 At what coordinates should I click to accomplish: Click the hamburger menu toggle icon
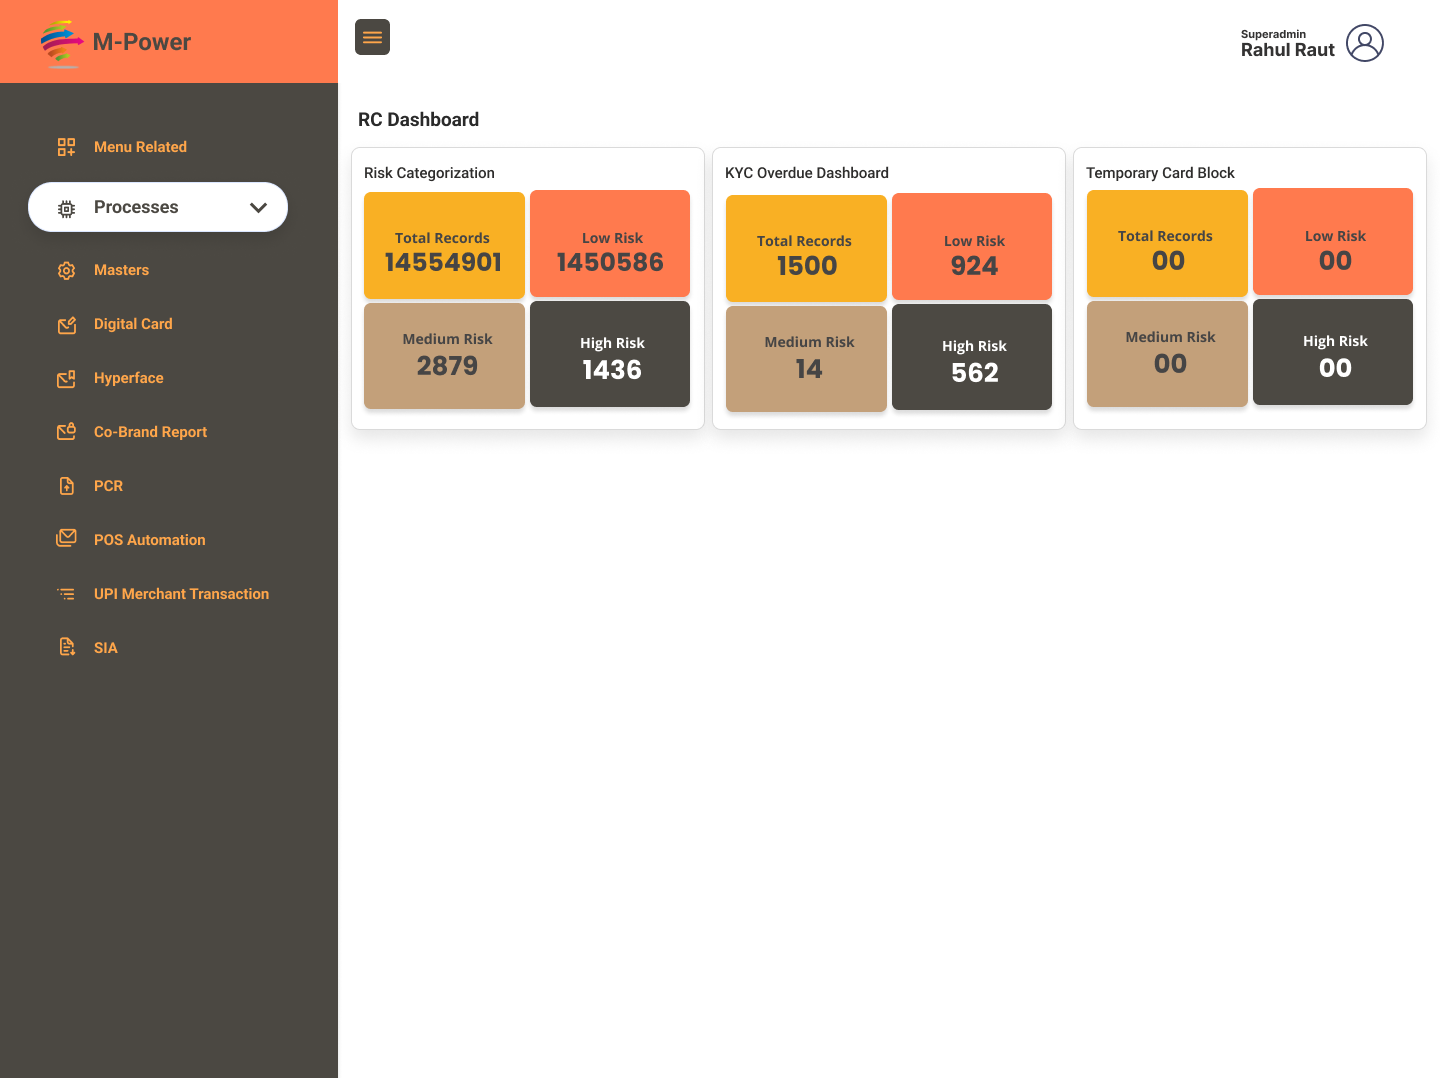coord(372,37)
